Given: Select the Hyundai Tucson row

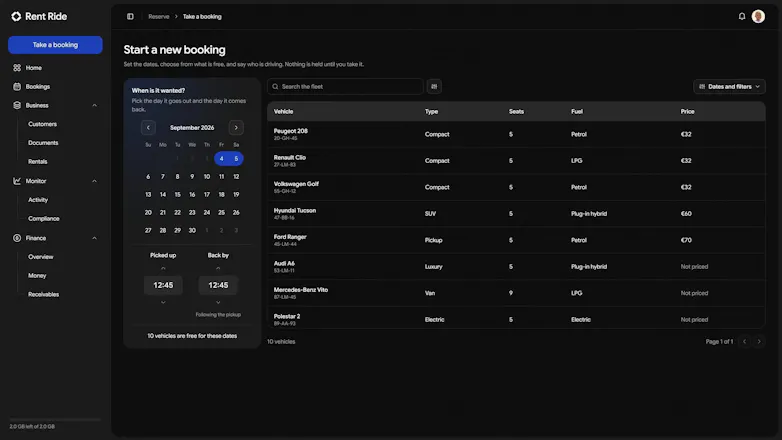Looking at the screenshot, I should tap(516, 214).
